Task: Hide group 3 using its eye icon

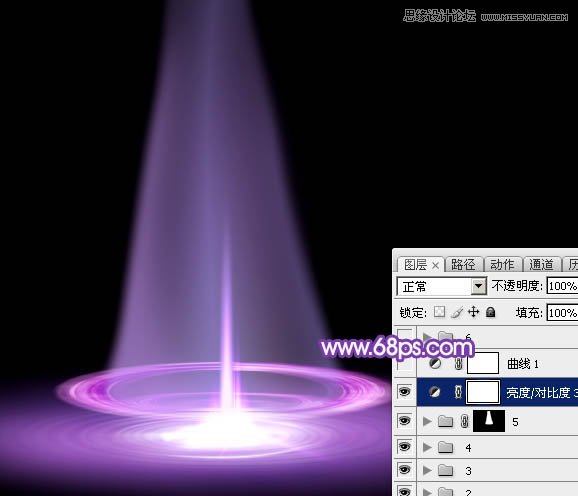Action: tap(404, 469)
